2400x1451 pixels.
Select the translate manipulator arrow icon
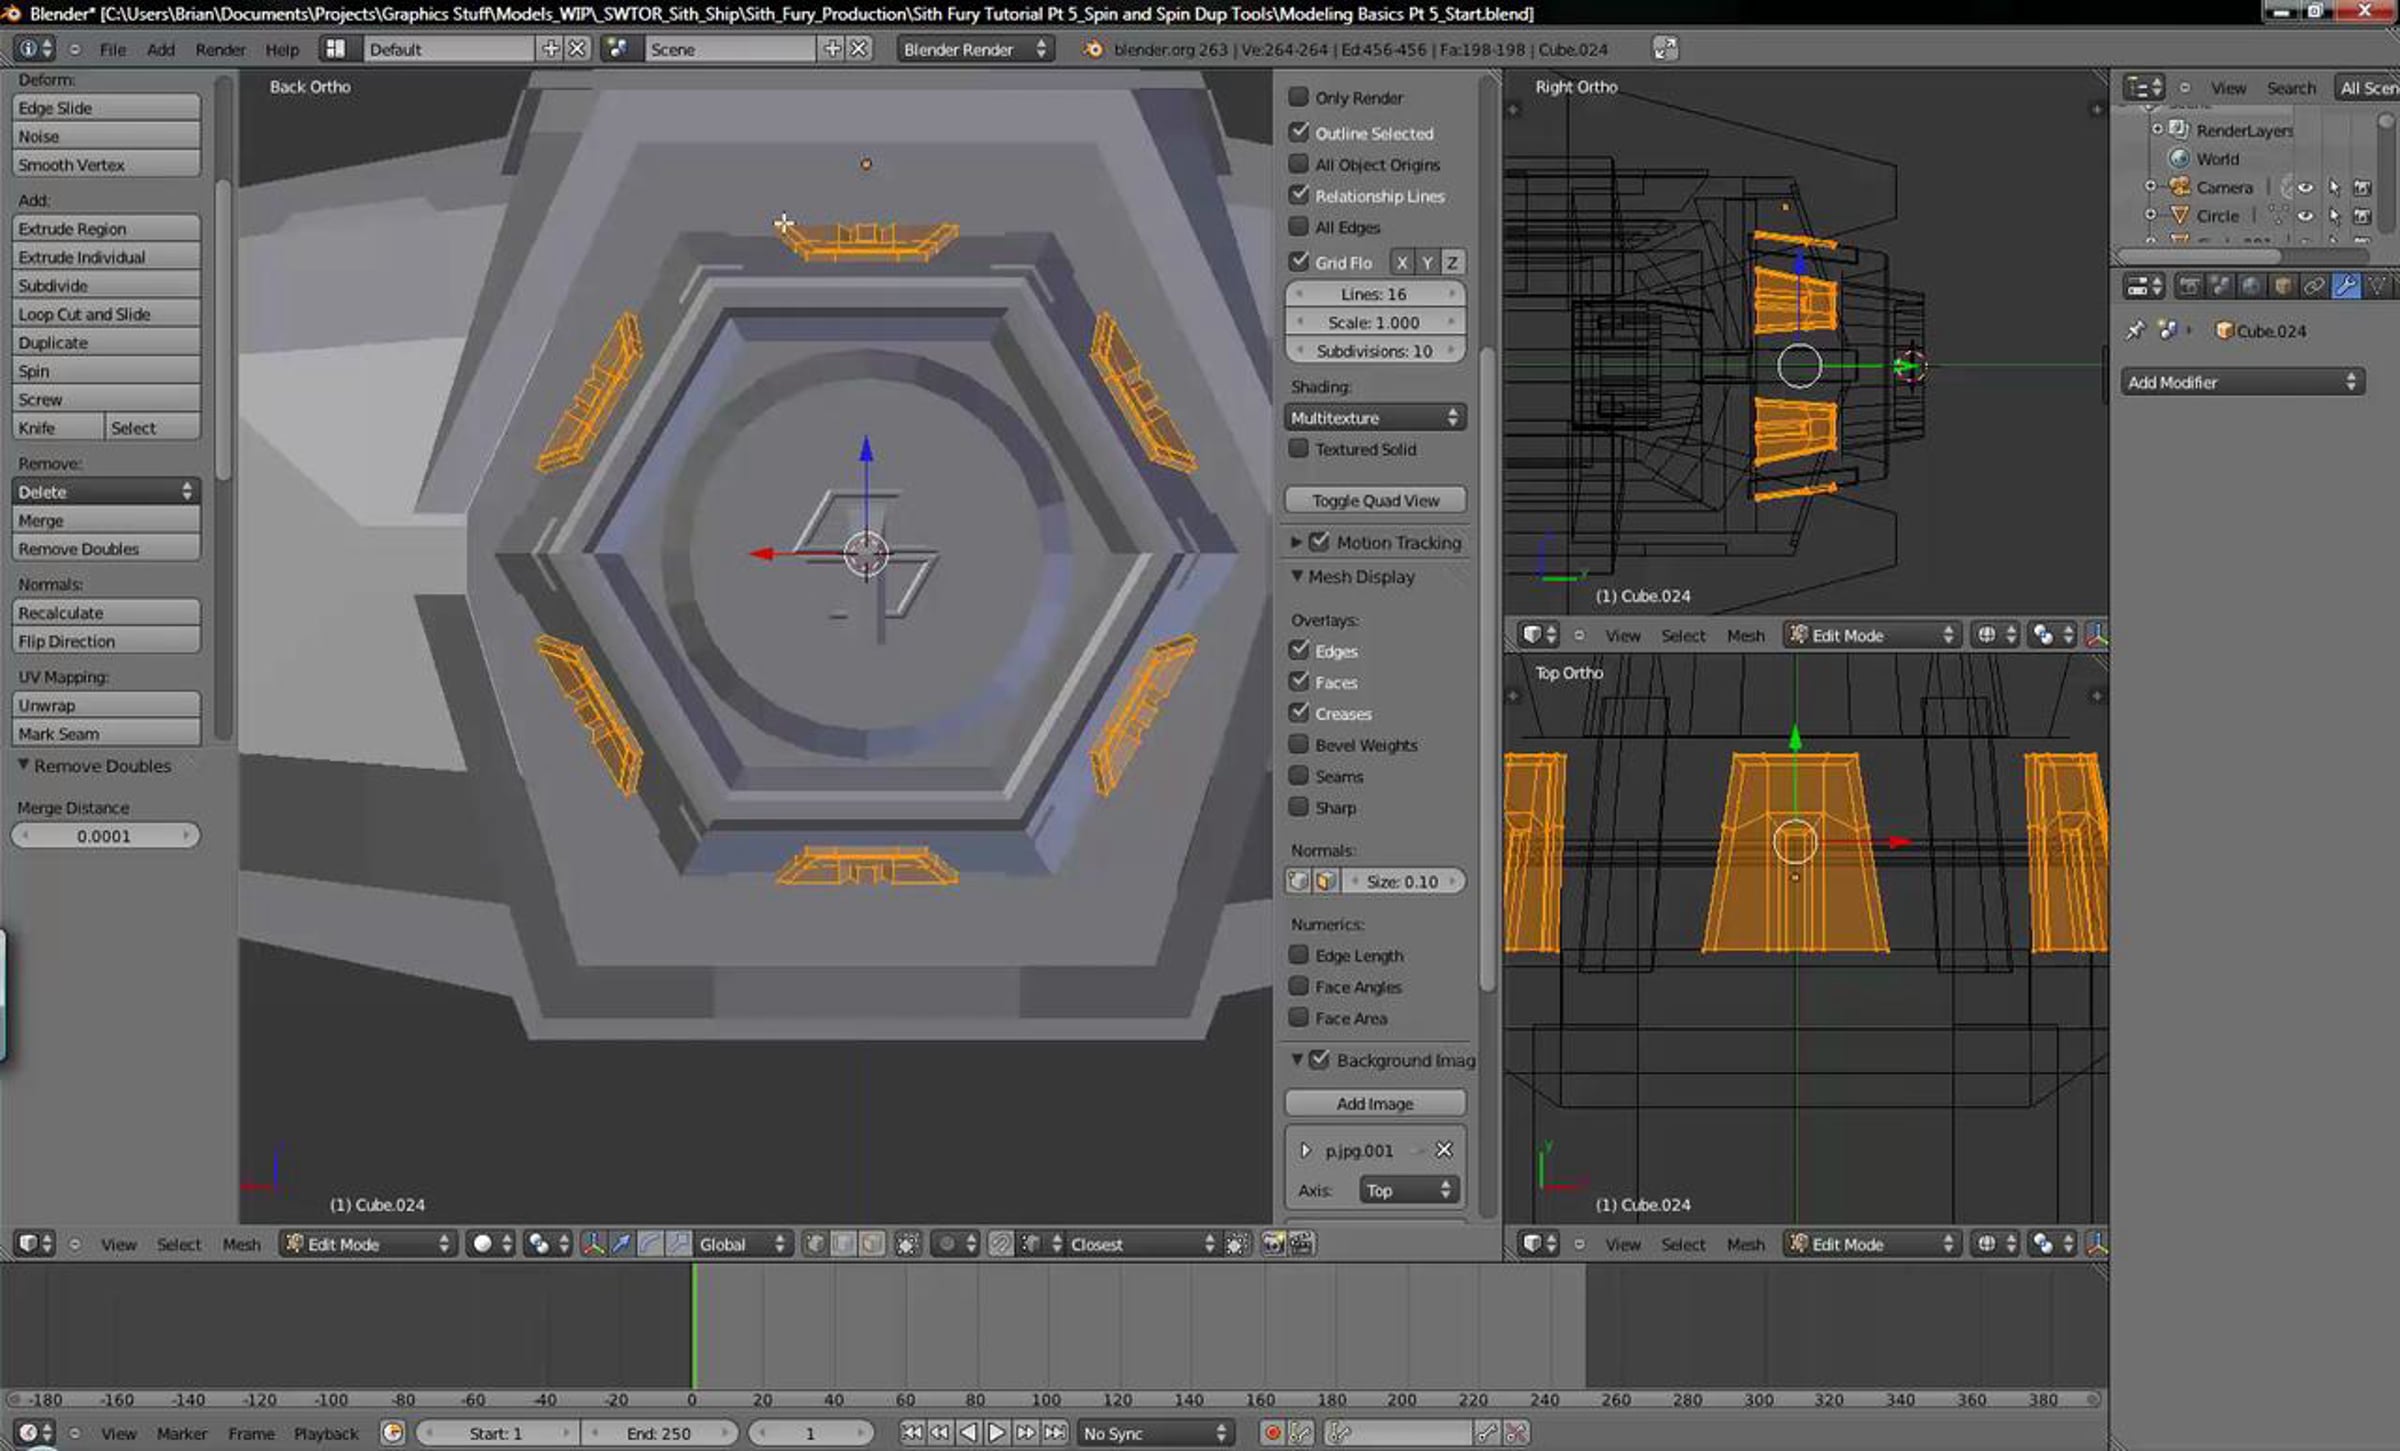pyautogui.click(x=622, y=1244)
